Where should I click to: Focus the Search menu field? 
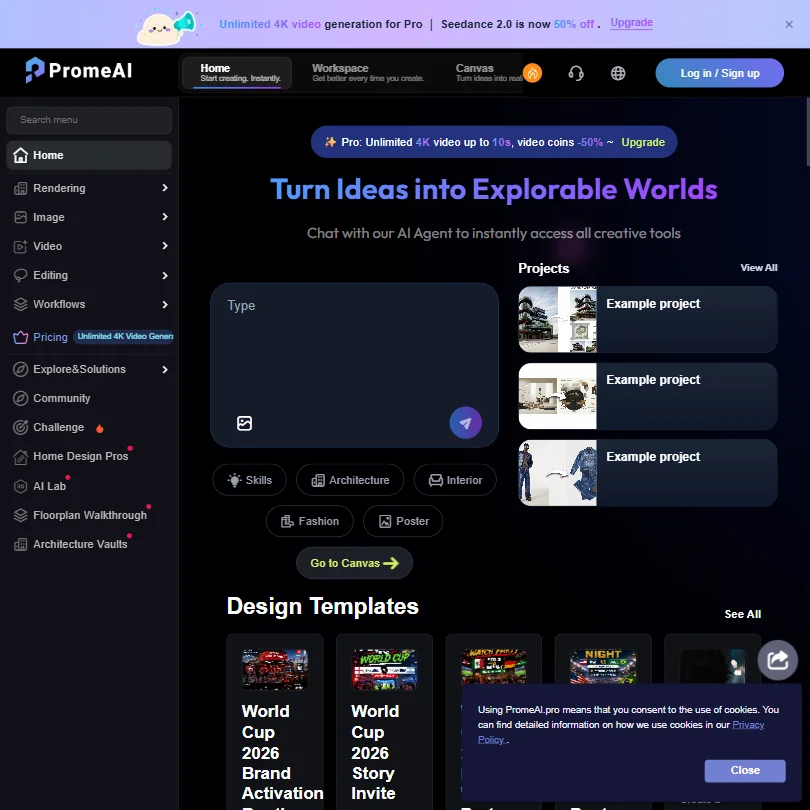pos(89,120)
